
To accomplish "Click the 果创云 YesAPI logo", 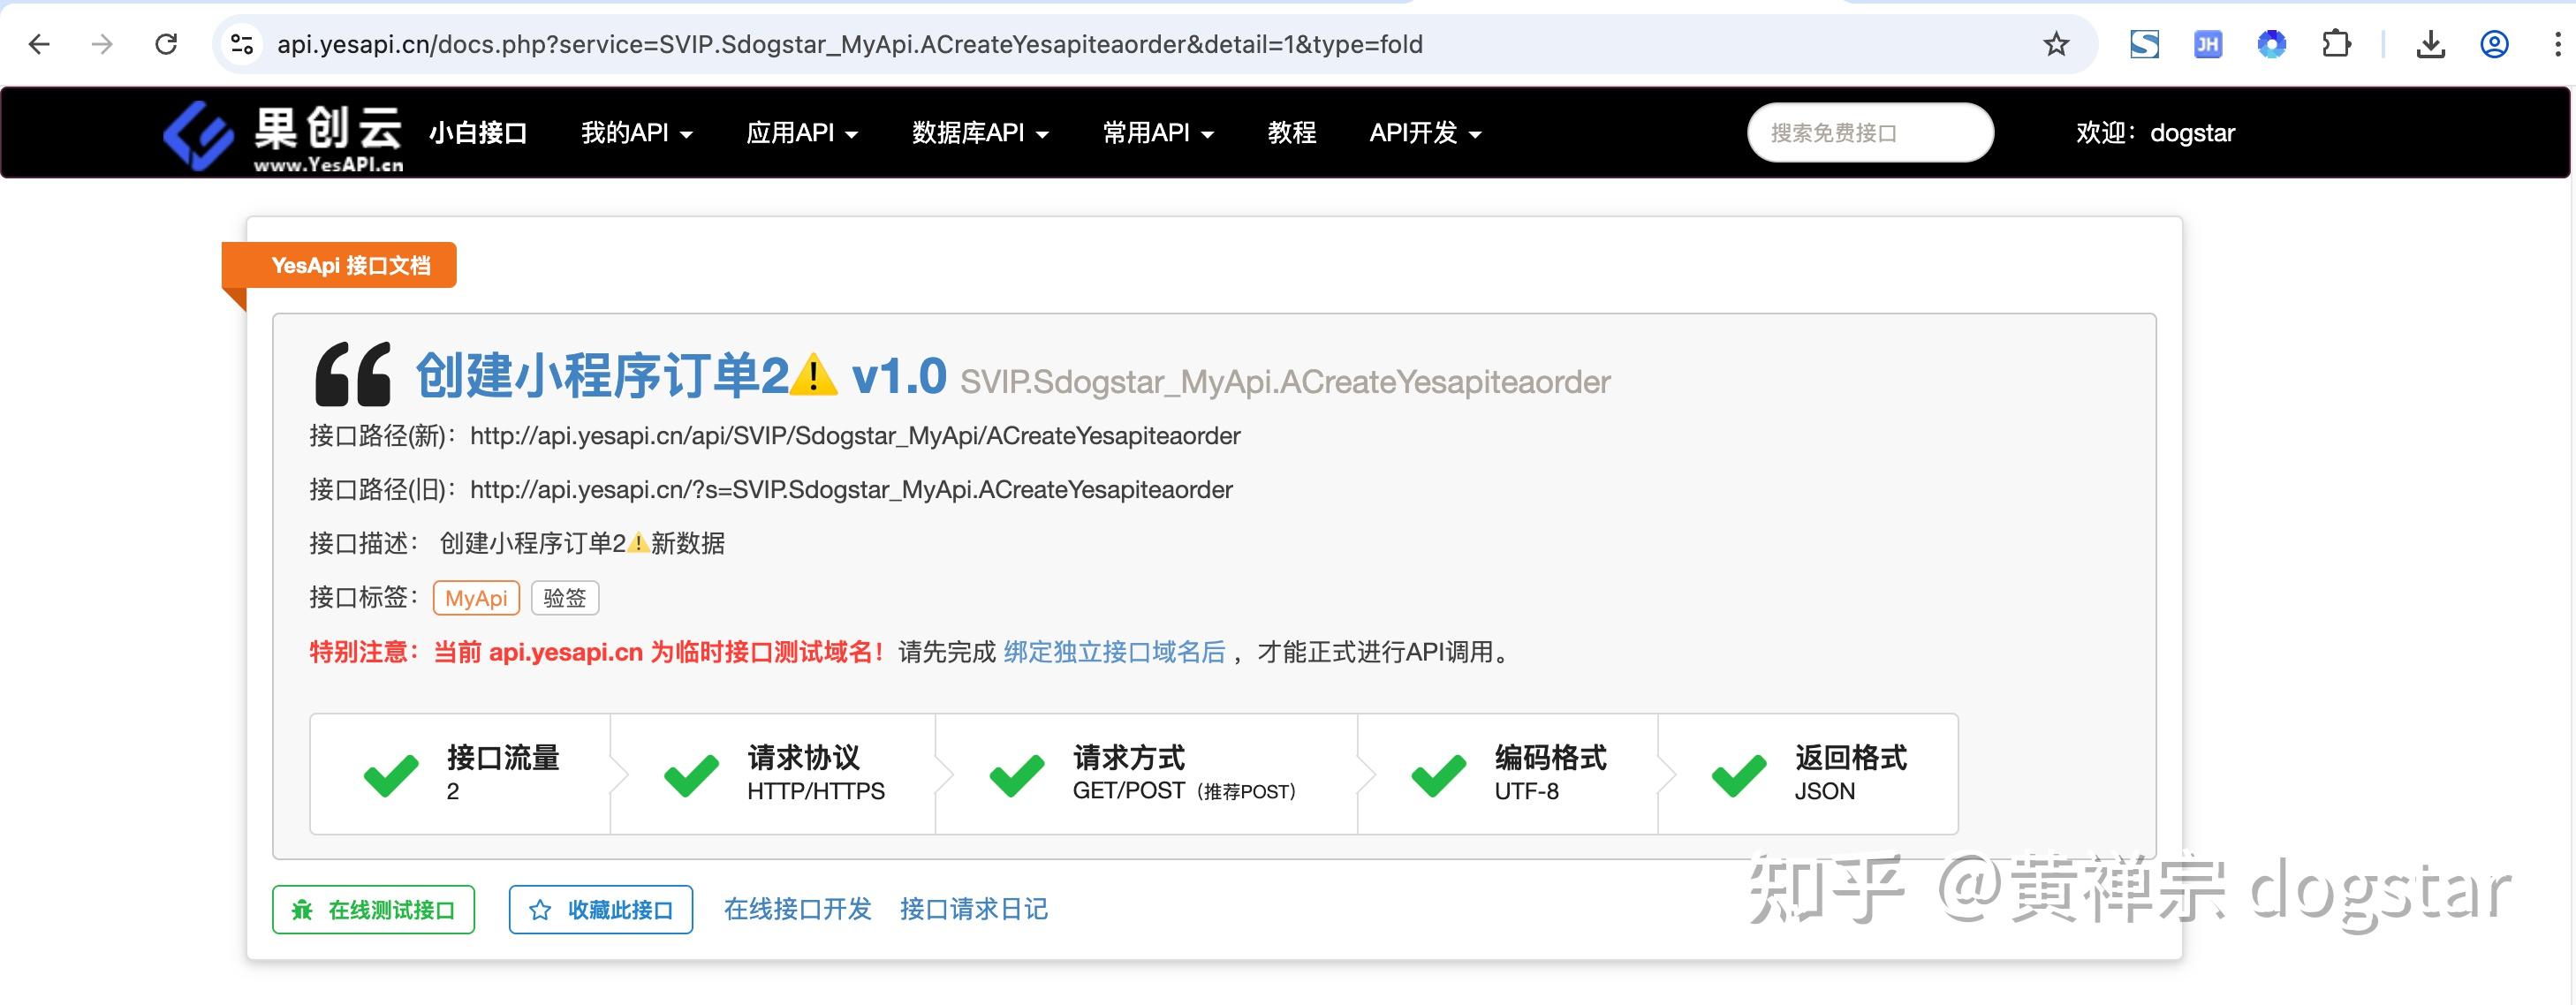I will 285,132.
